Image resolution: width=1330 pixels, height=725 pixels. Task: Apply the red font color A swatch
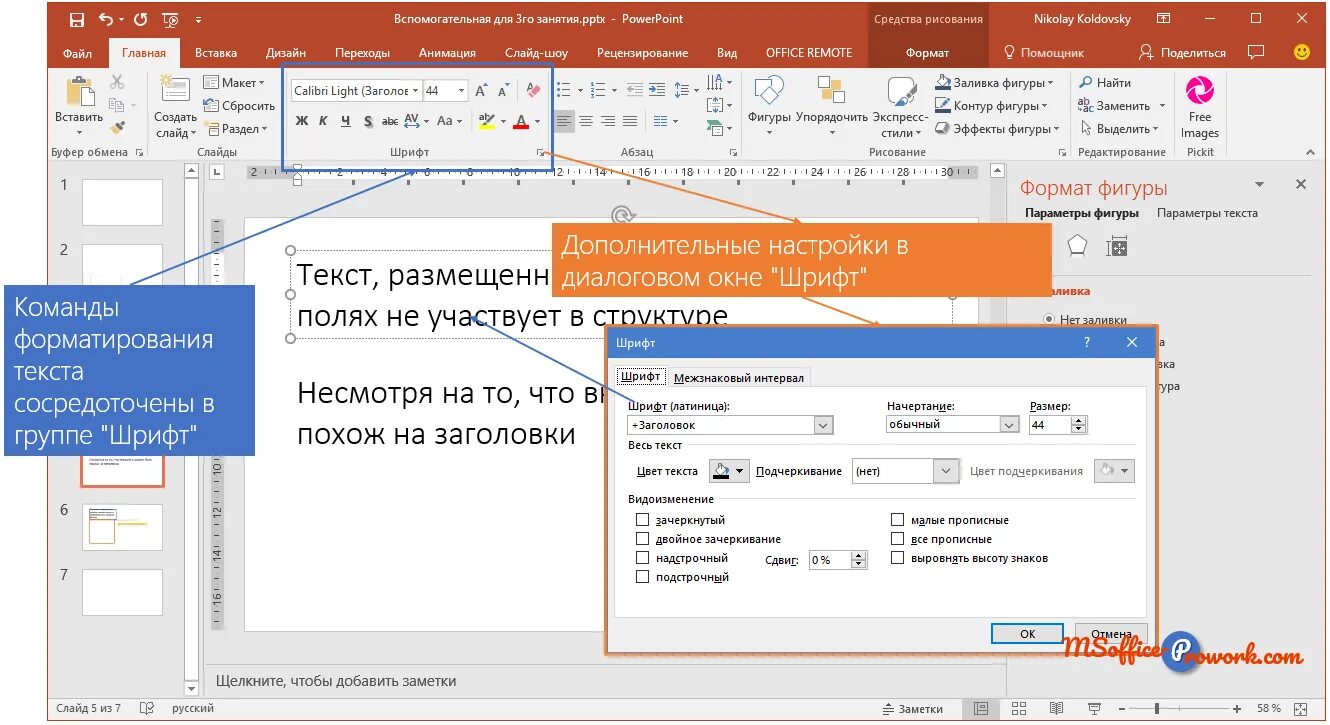pos(520,121)
